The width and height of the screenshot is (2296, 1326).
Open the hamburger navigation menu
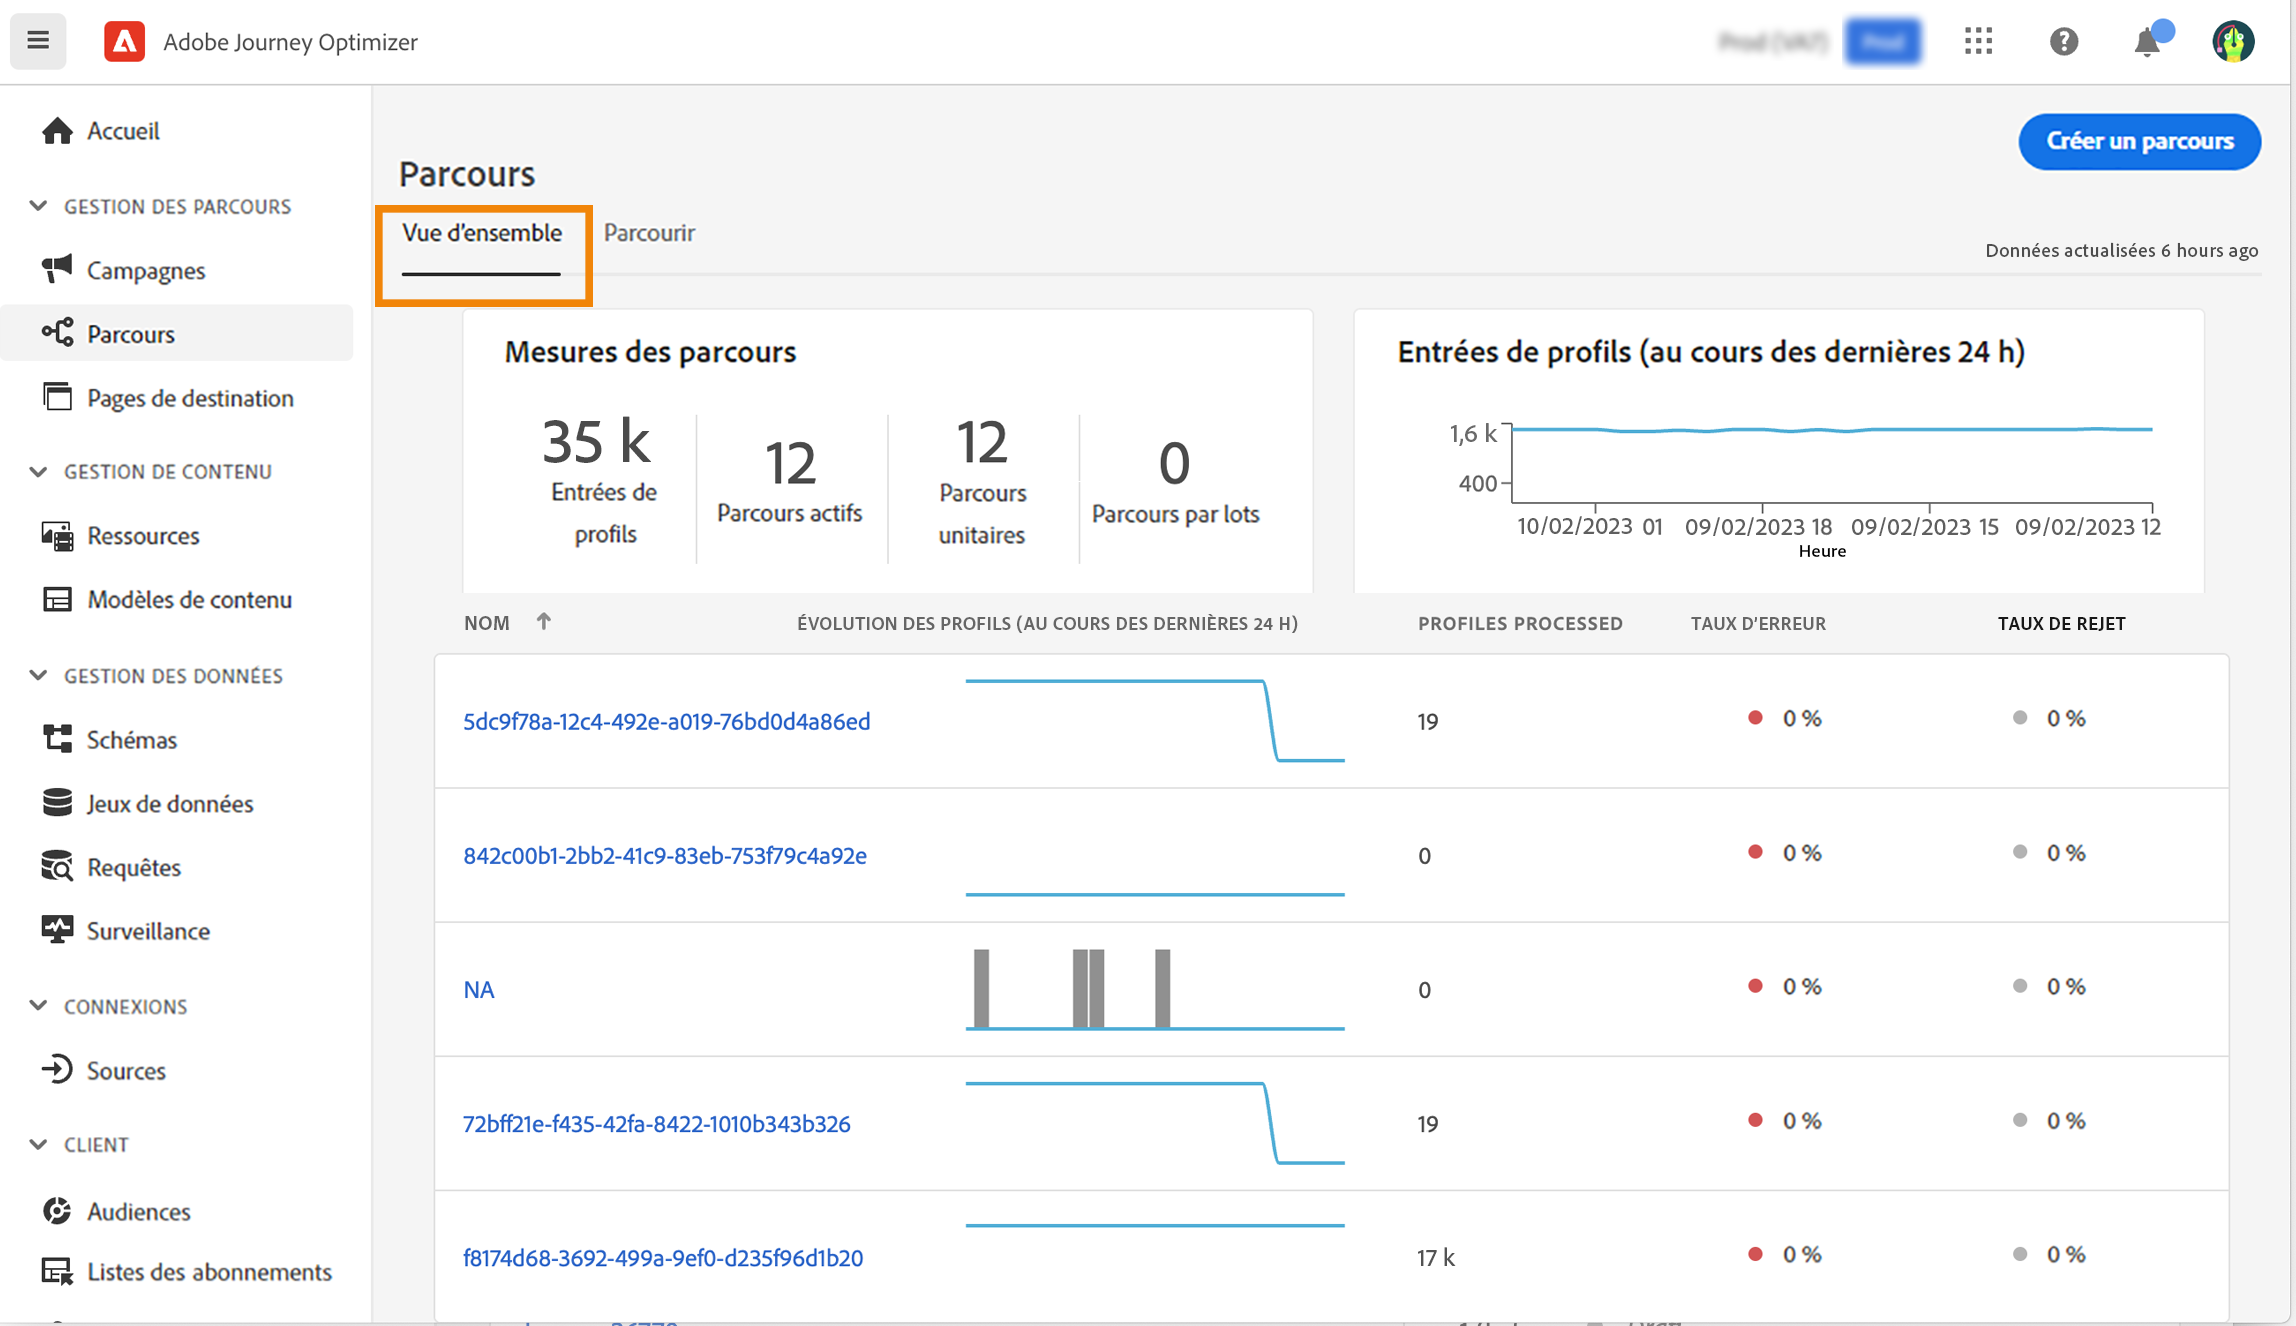(38, 41)
